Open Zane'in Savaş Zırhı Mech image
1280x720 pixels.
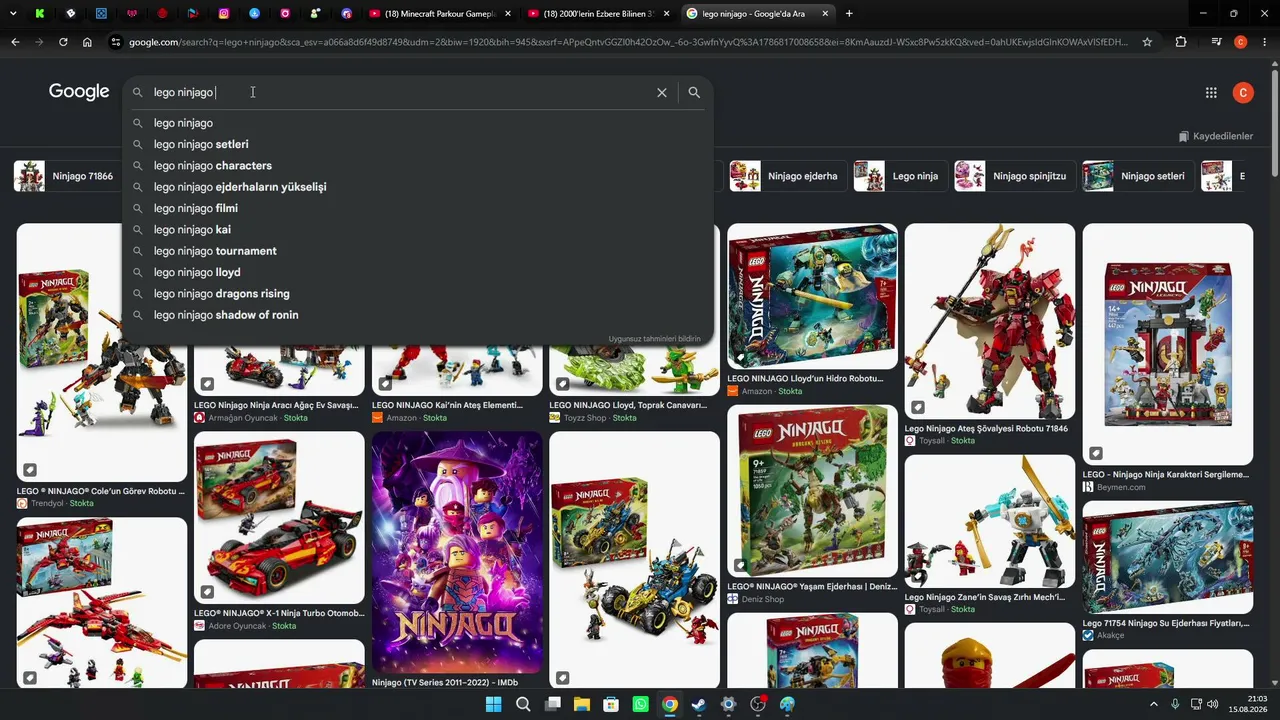[x=990, y=521]
